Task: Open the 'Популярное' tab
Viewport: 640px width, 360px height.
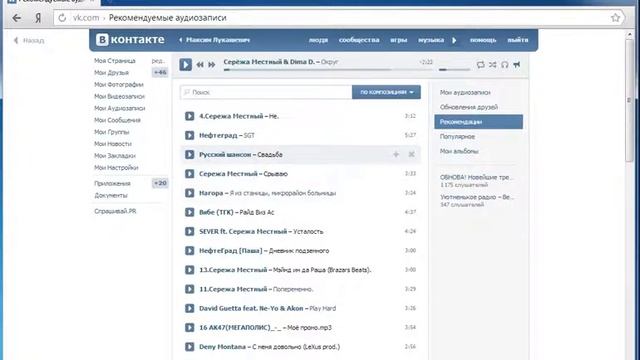Action: pos(457,137)
